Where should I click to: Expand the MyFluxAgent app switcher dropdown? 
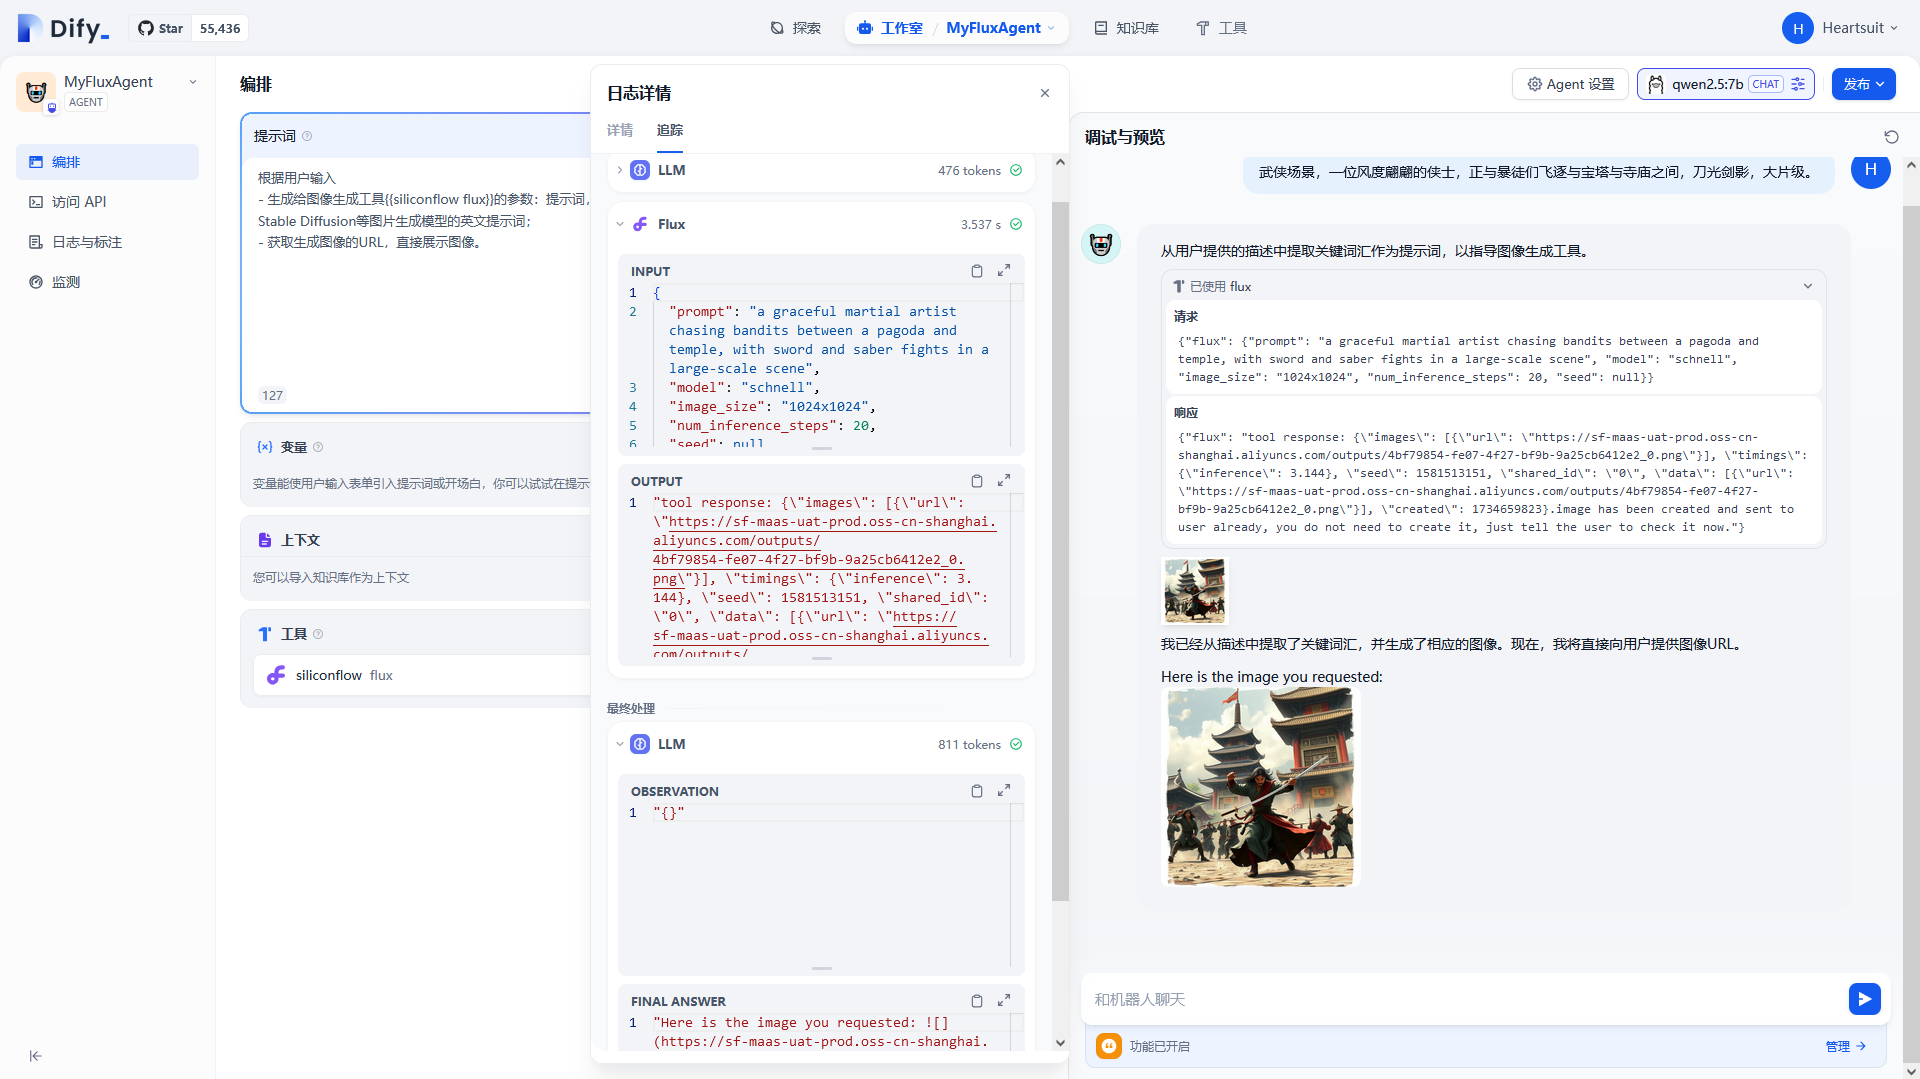1001,28
